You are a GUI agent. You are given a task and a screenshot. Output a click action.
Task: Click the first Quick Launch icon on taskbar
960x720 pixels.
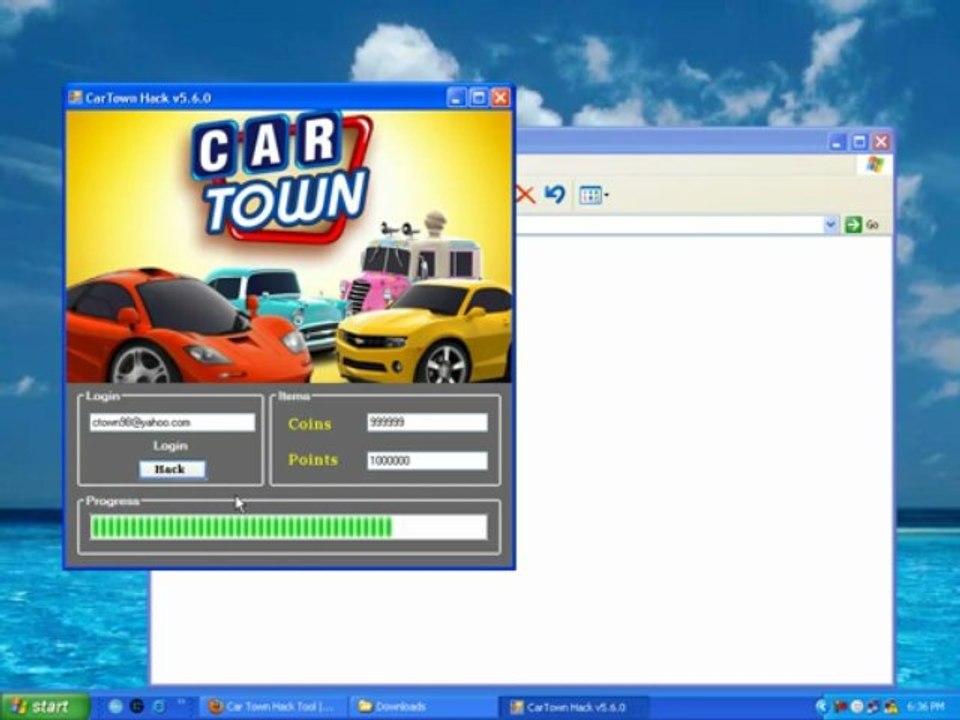115,706
